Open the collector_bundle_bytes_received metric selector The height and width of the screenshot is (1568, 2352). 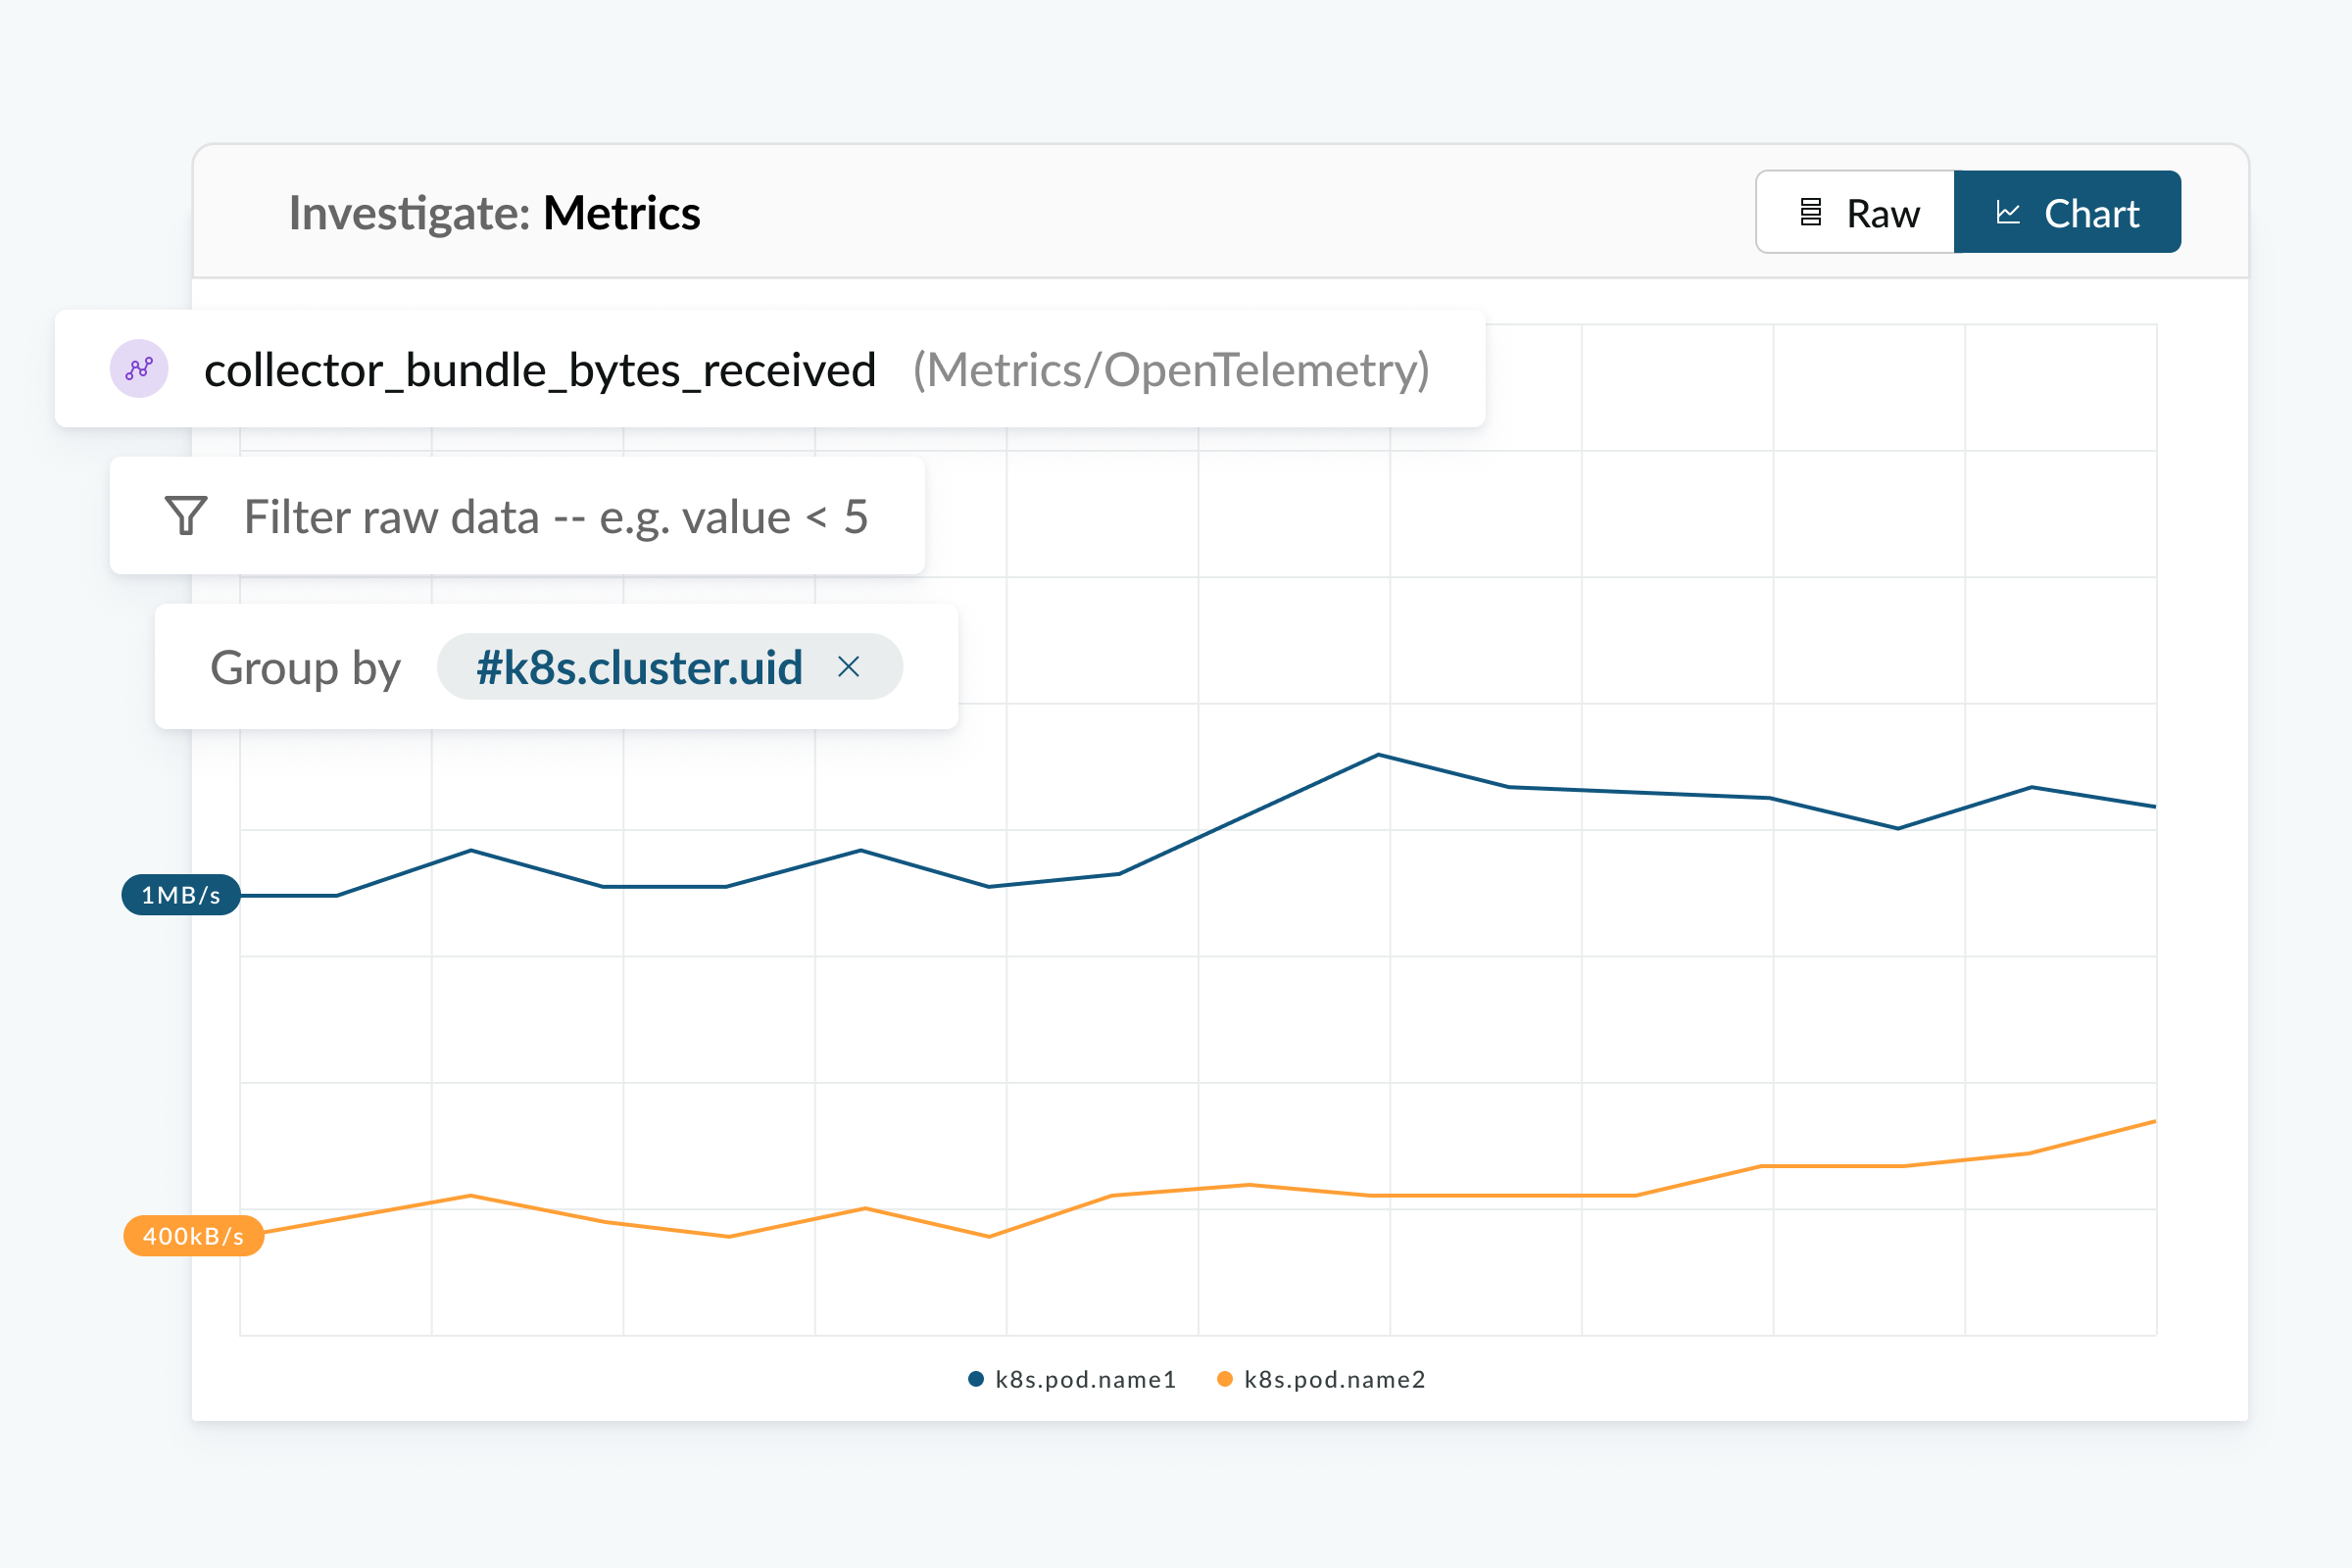tap(770, 369)
